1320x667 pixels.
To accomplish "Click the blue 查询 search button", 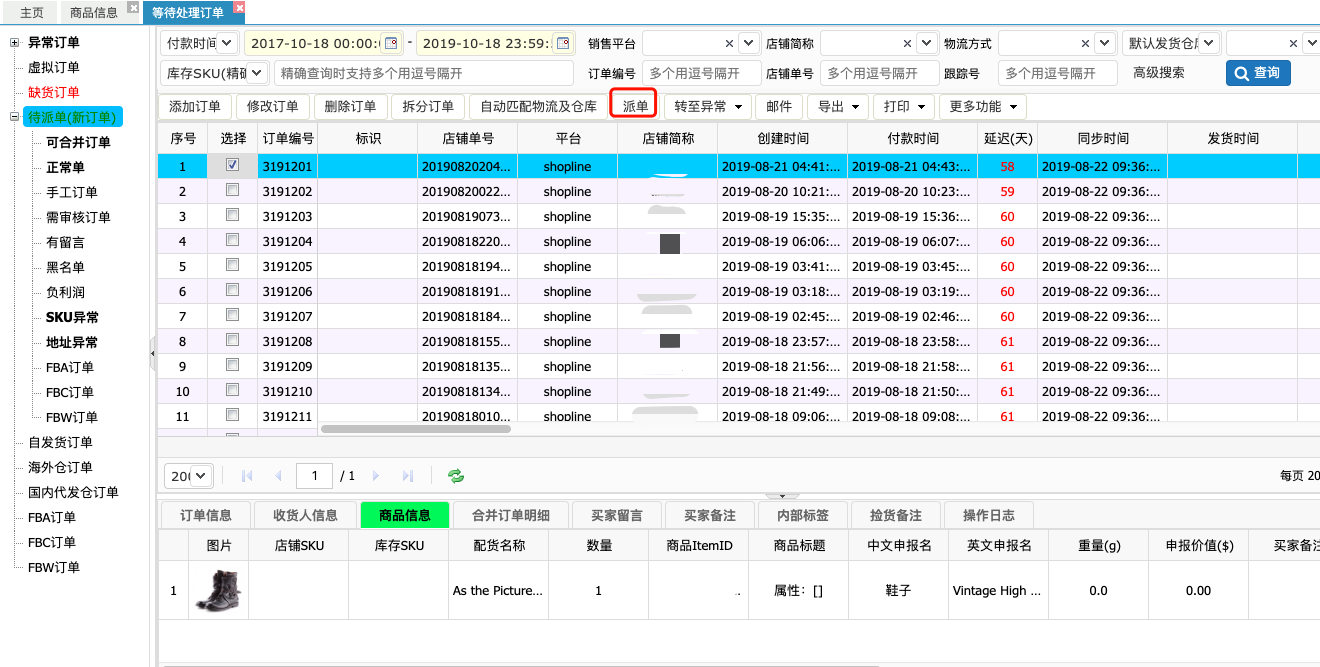I will pyautogui.click(x=1258, y=73).
